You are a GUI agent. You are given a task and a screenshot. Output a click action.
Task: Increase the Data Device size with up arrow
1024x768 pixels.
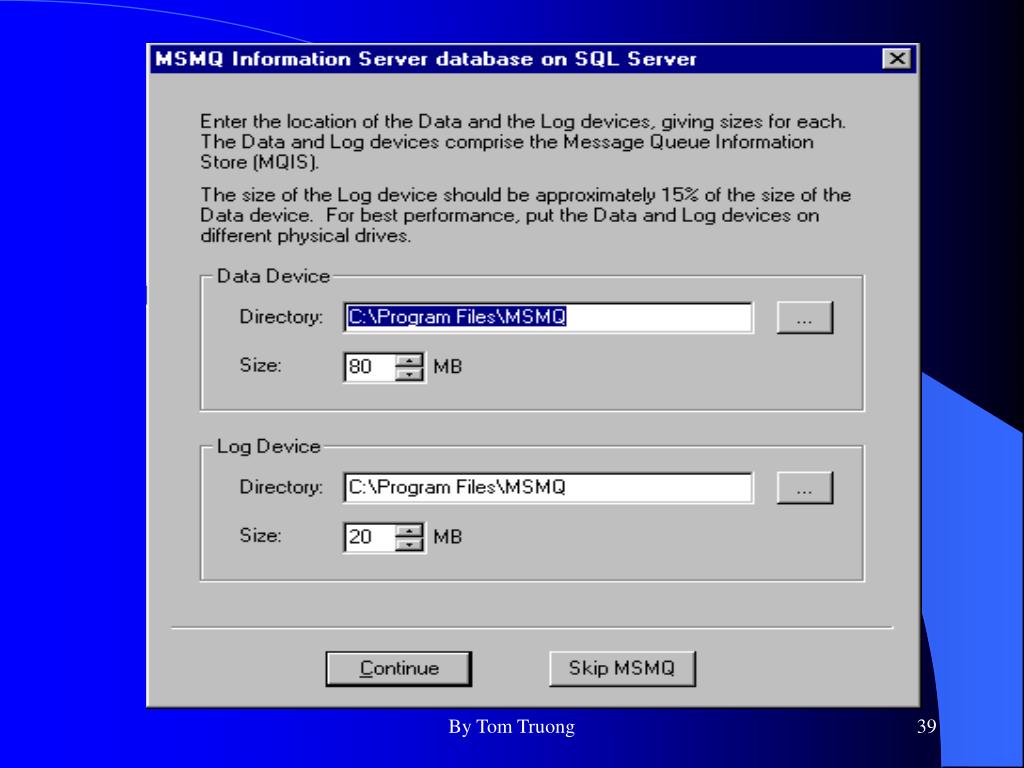click(x=410, y=361)
